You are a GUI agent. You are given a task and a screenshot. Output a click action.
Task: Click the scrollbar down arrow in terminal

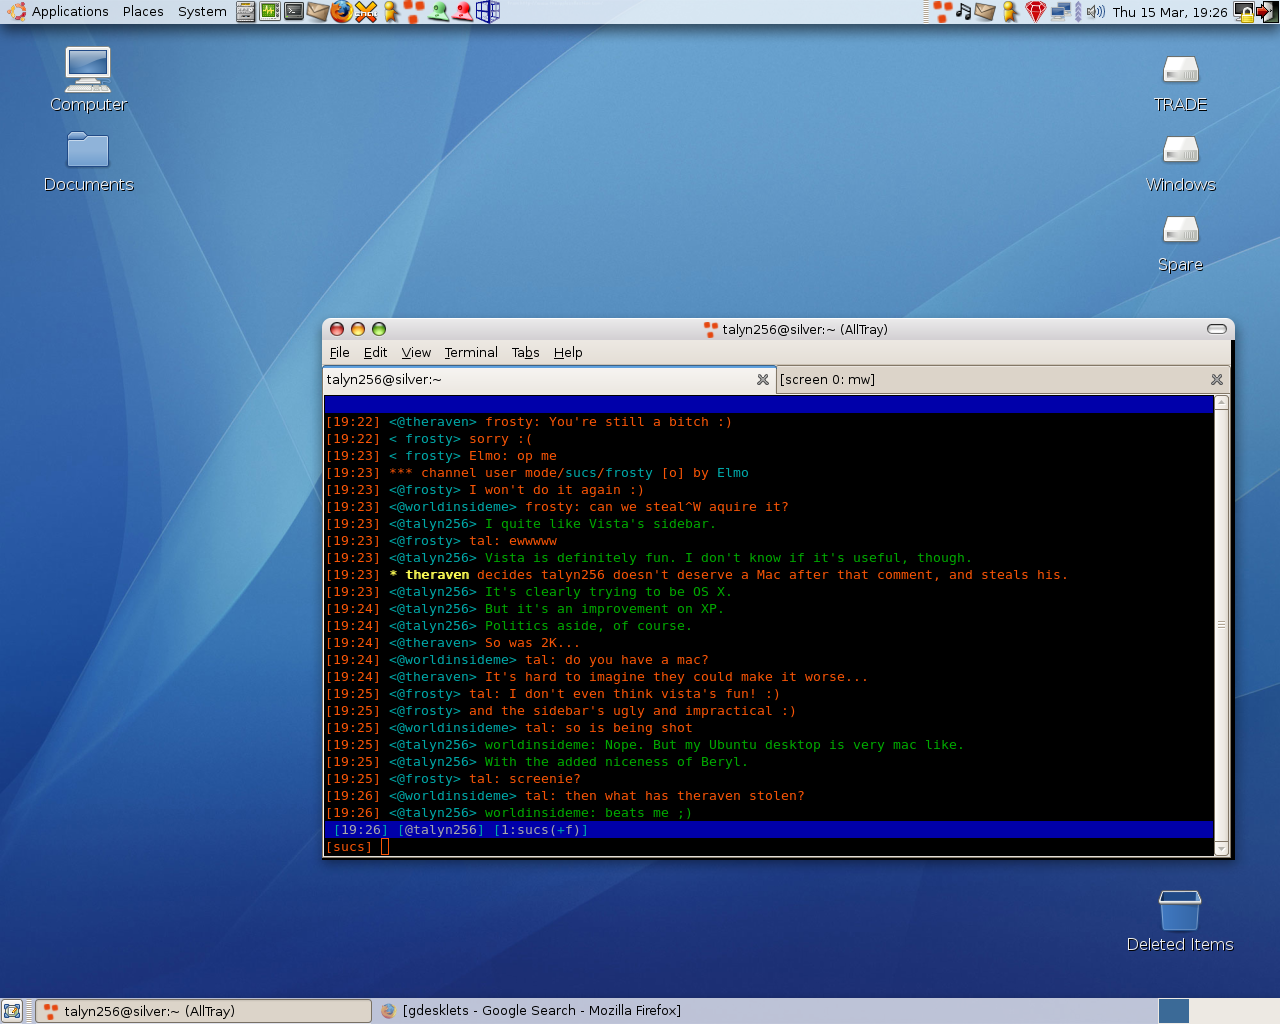click(x=1221, y=849)
